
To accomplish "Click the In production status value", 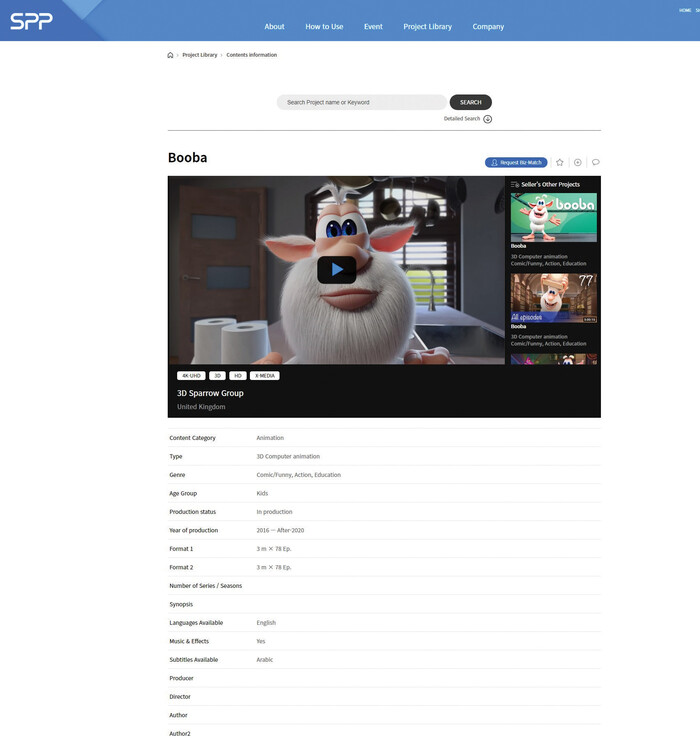I will (274, 512).
